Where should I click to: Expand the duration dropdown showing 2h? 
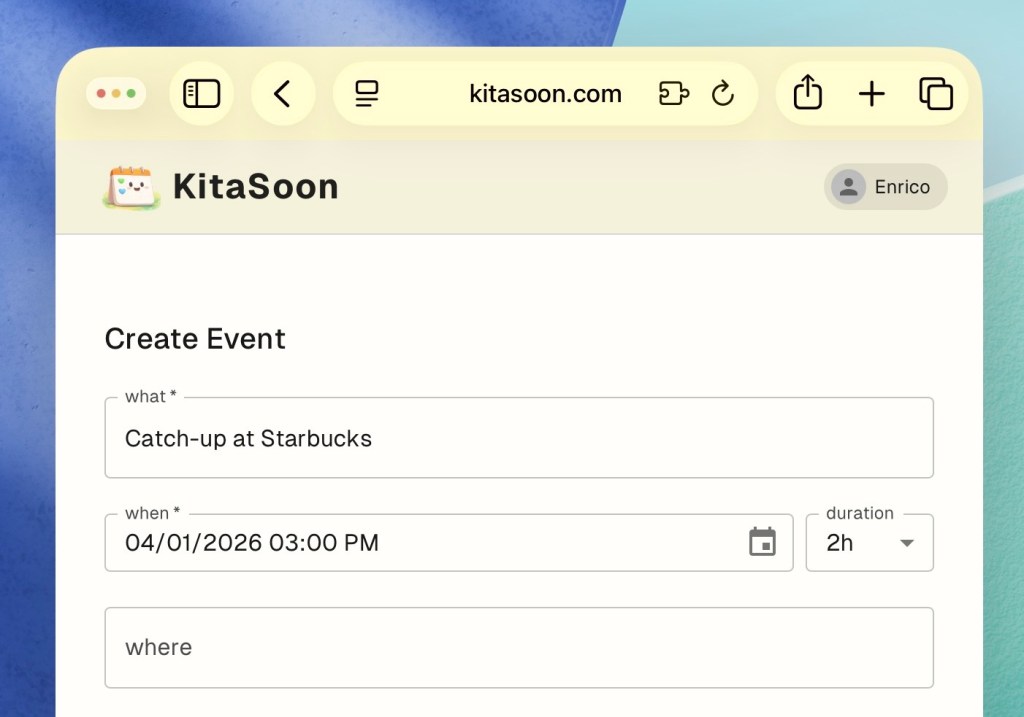point(869,543)
